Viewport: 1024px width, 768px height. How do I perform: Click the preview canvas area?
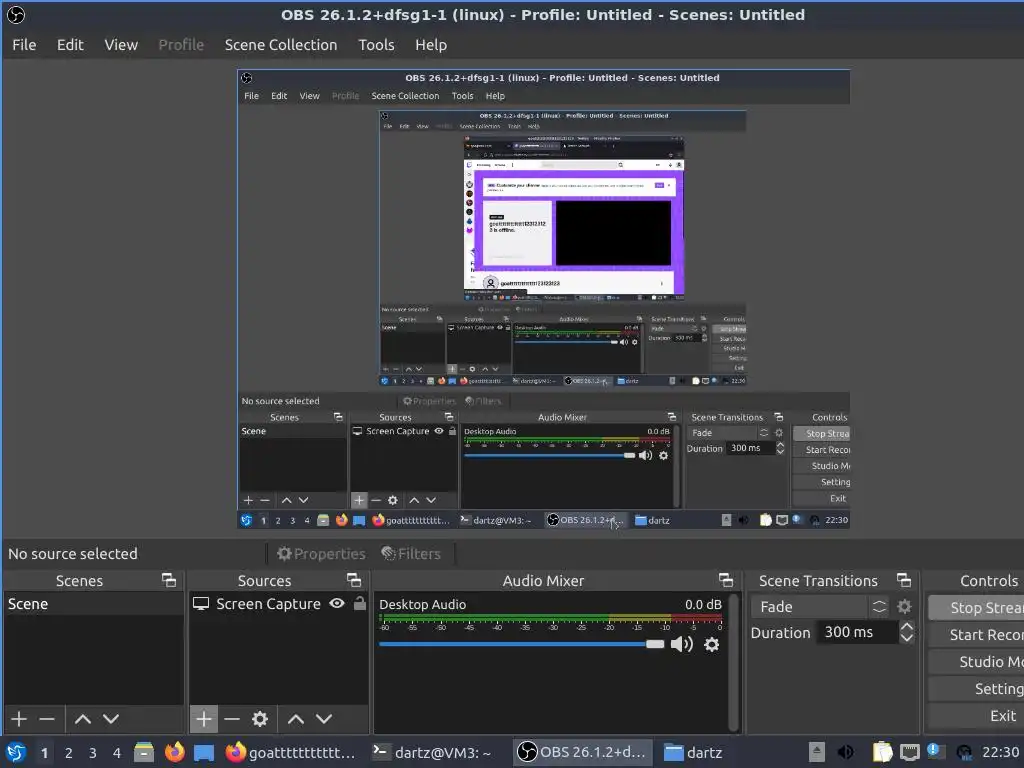(x=543, y=298)
